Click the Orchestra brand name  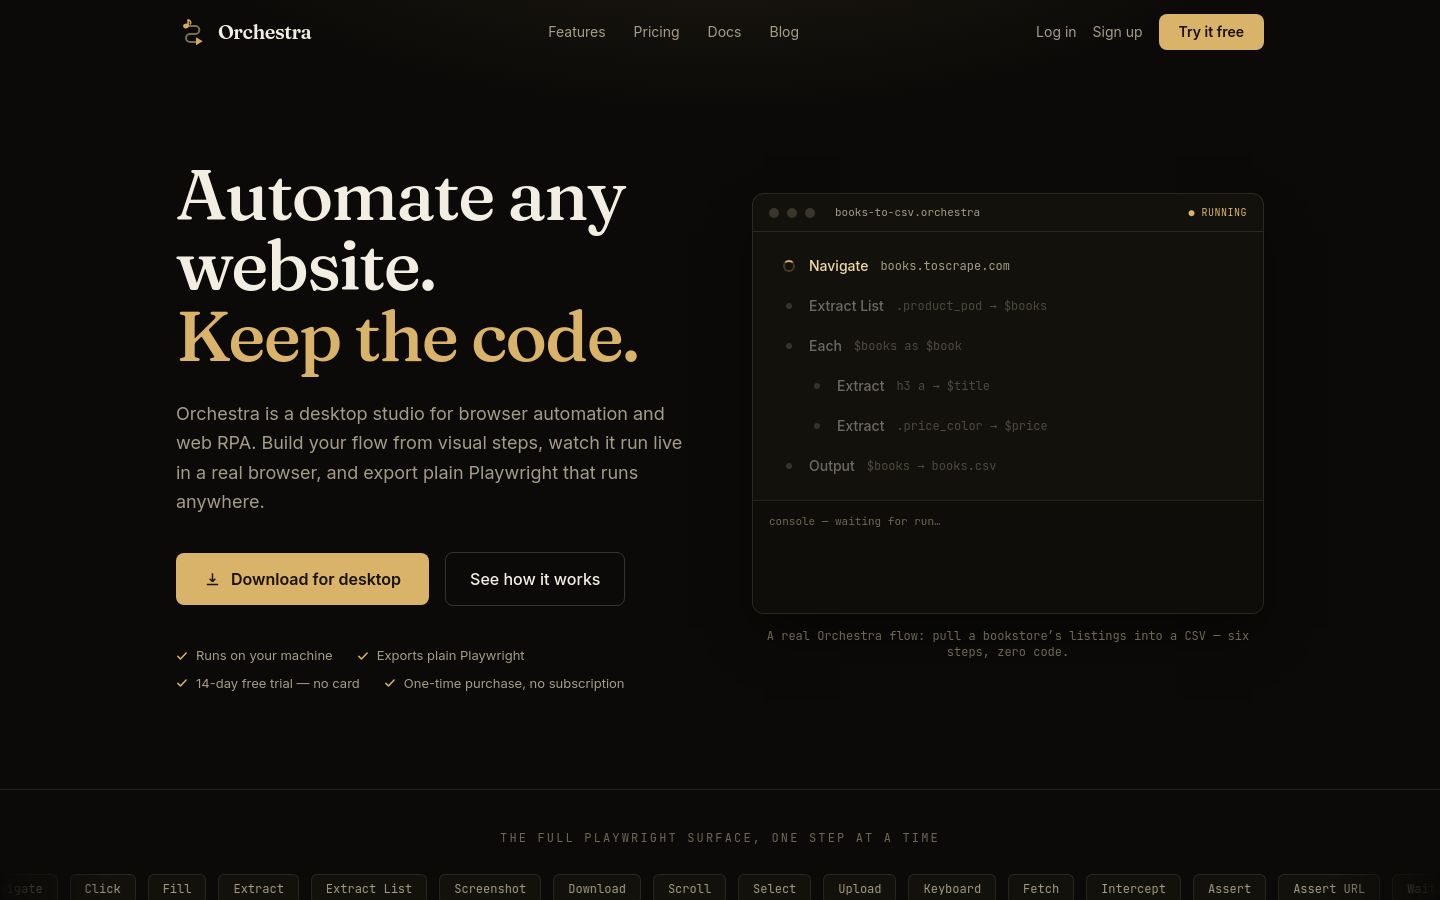click(264, 32)
